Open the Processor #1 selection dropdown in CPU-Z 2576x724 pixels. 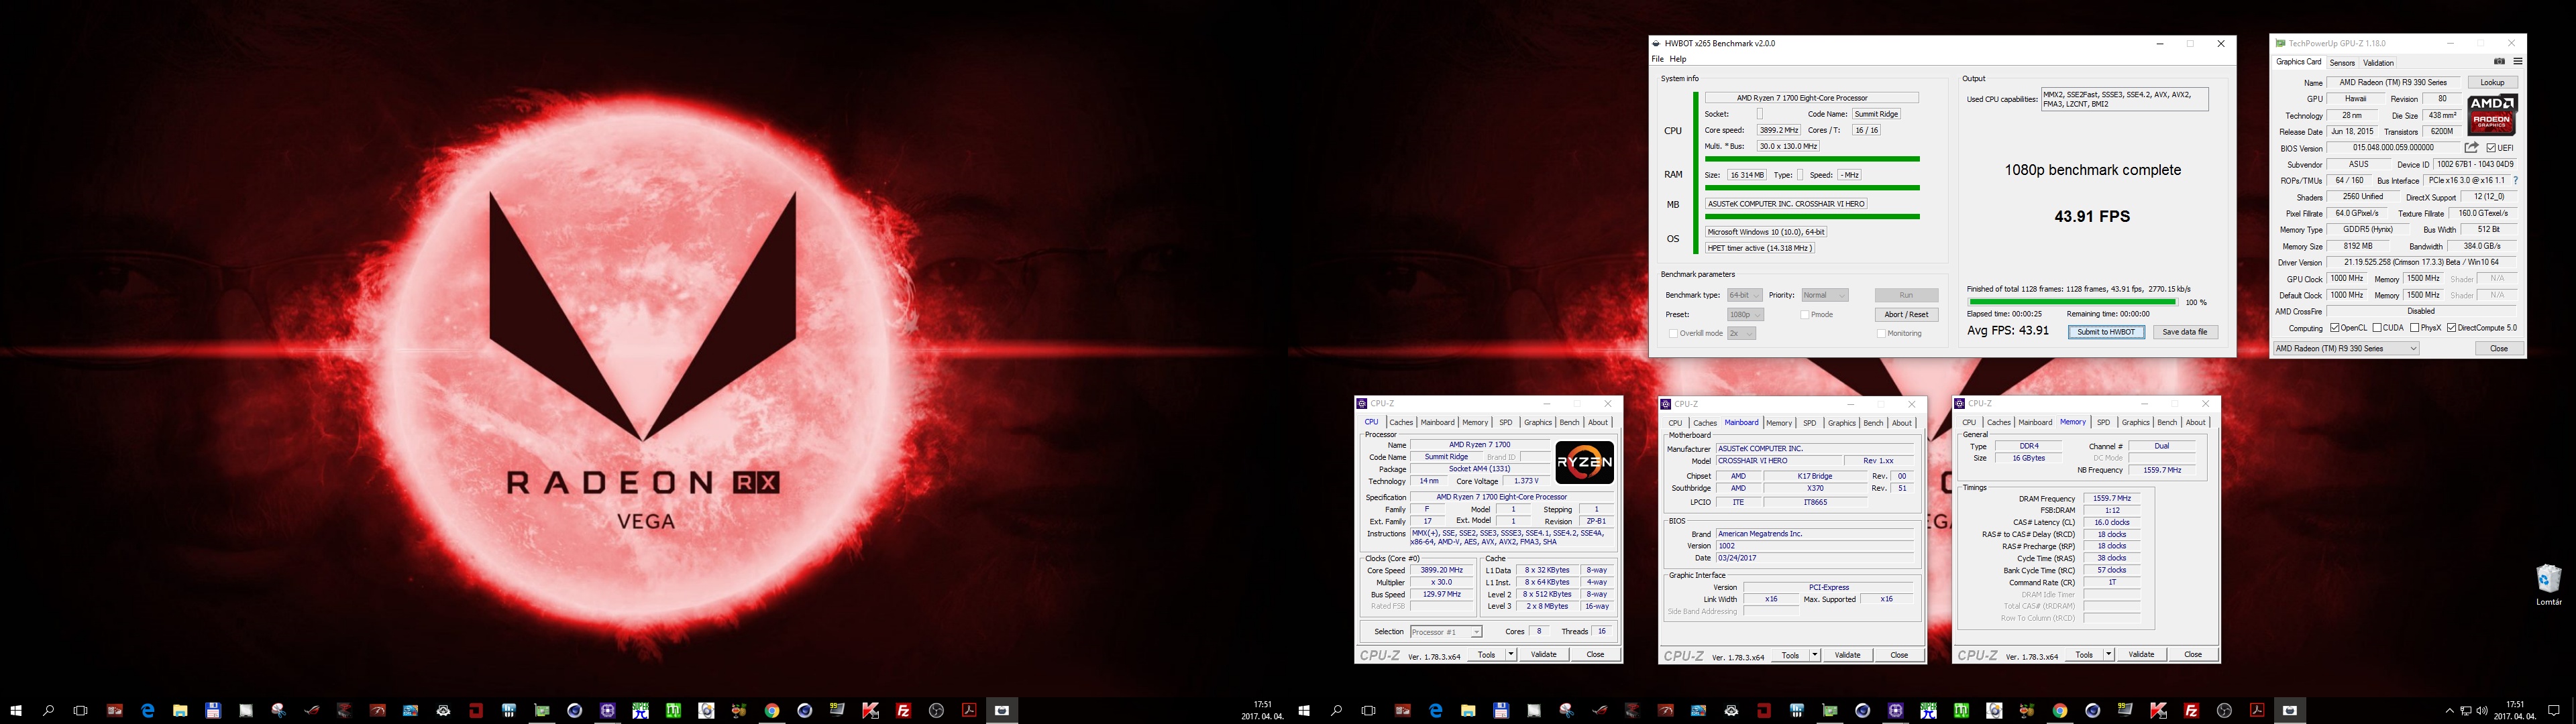[1445, 632]
